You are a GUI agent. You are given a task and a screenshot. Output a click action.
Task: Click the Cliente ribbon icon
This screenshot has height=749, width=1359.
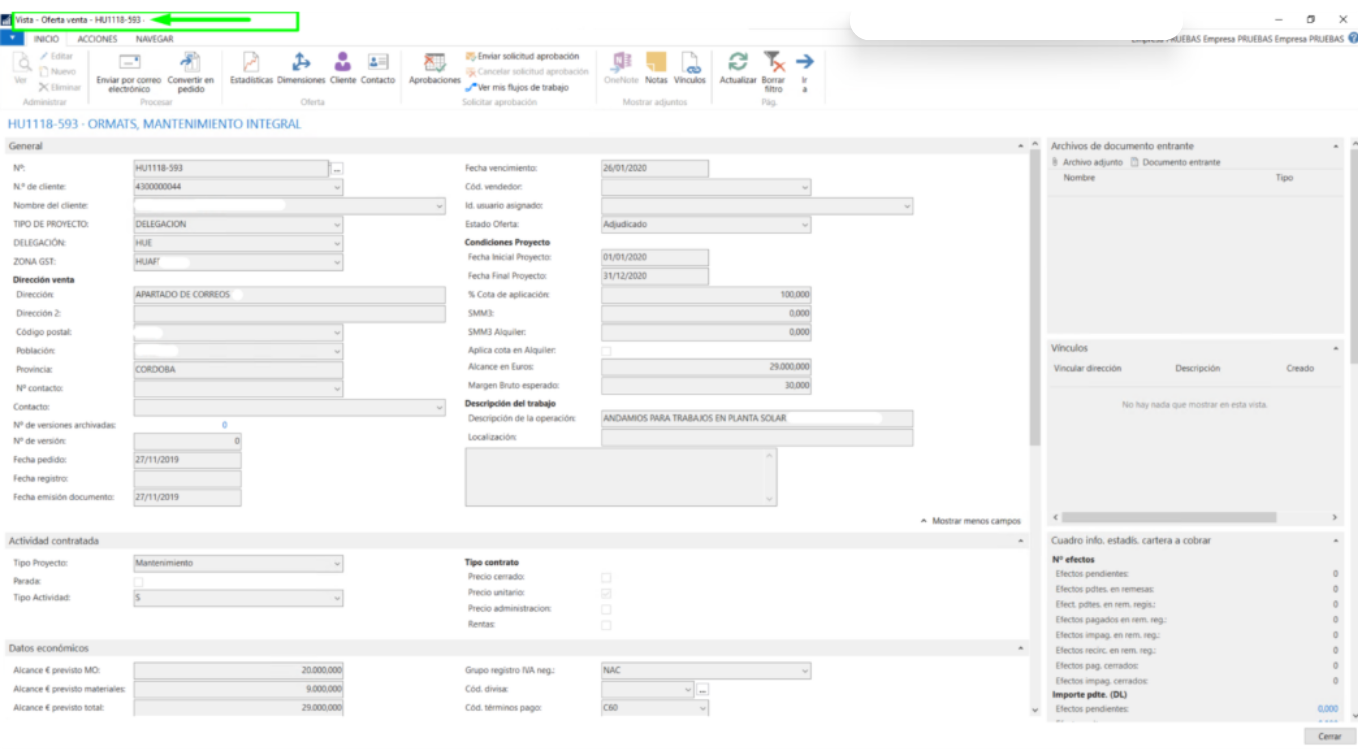point(343,62)
